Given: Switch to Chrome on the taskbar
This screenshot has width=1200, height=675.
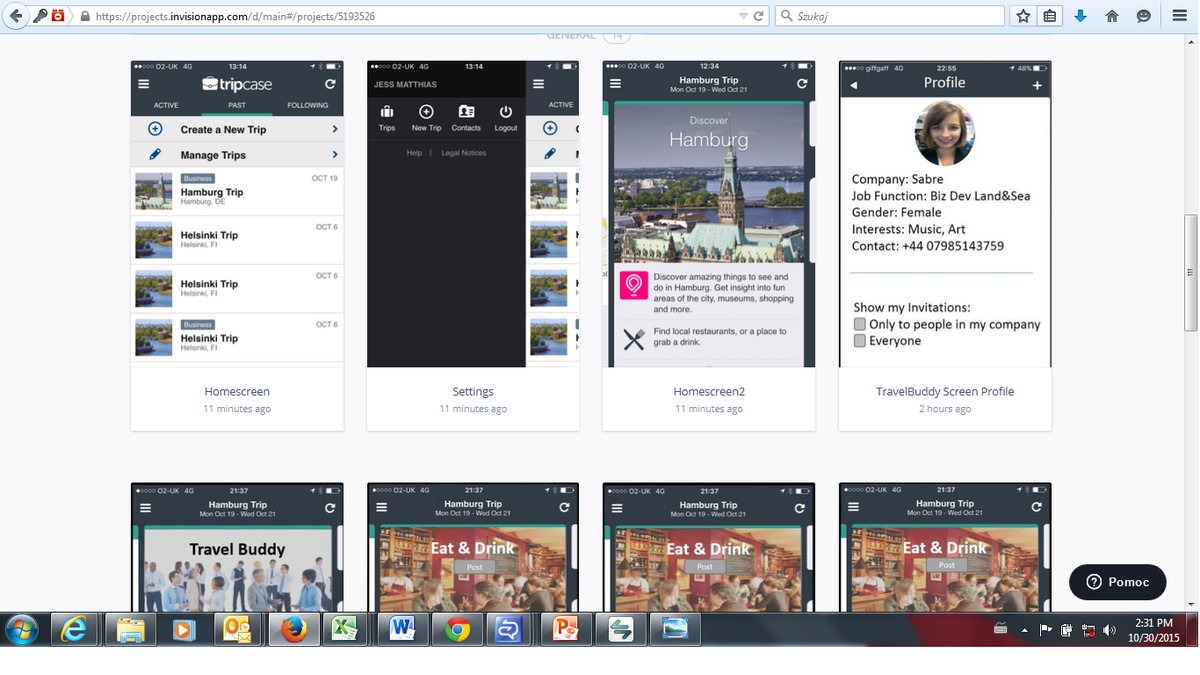Looking at the screenshot, I should [x=458, y=629].
